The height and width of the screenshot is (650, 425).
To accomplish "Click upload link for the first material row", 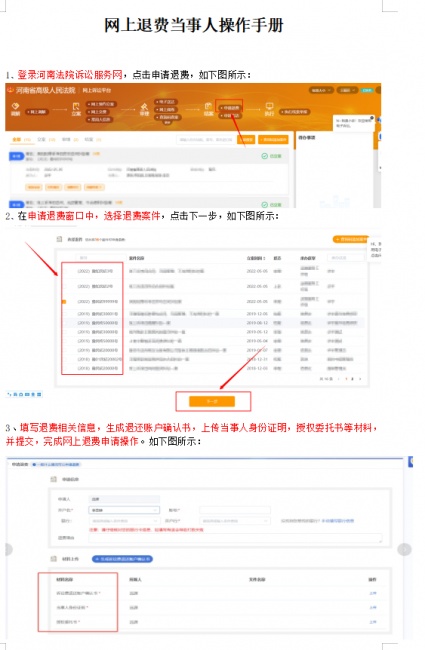I will point(373,594).
